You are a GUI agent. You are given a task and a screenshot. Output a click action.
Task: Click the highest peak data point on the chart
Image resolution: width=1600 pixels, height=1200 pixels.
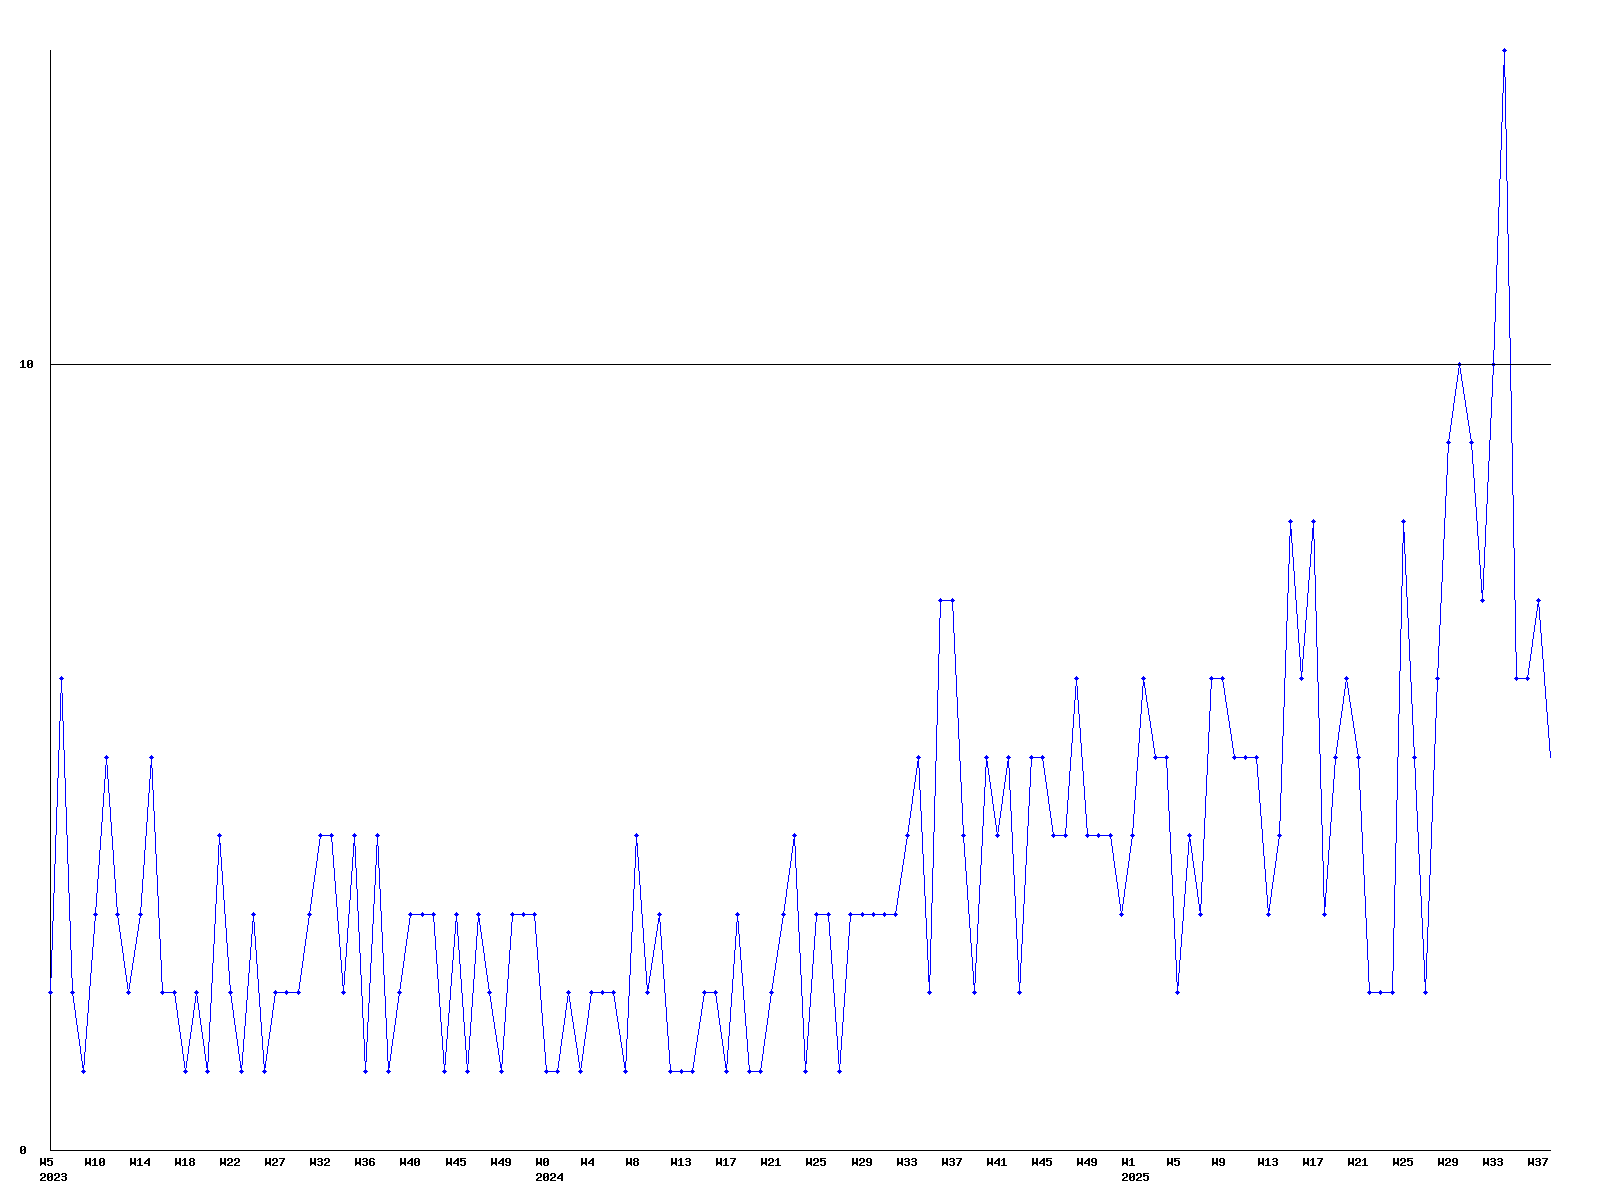point(1504,50)
